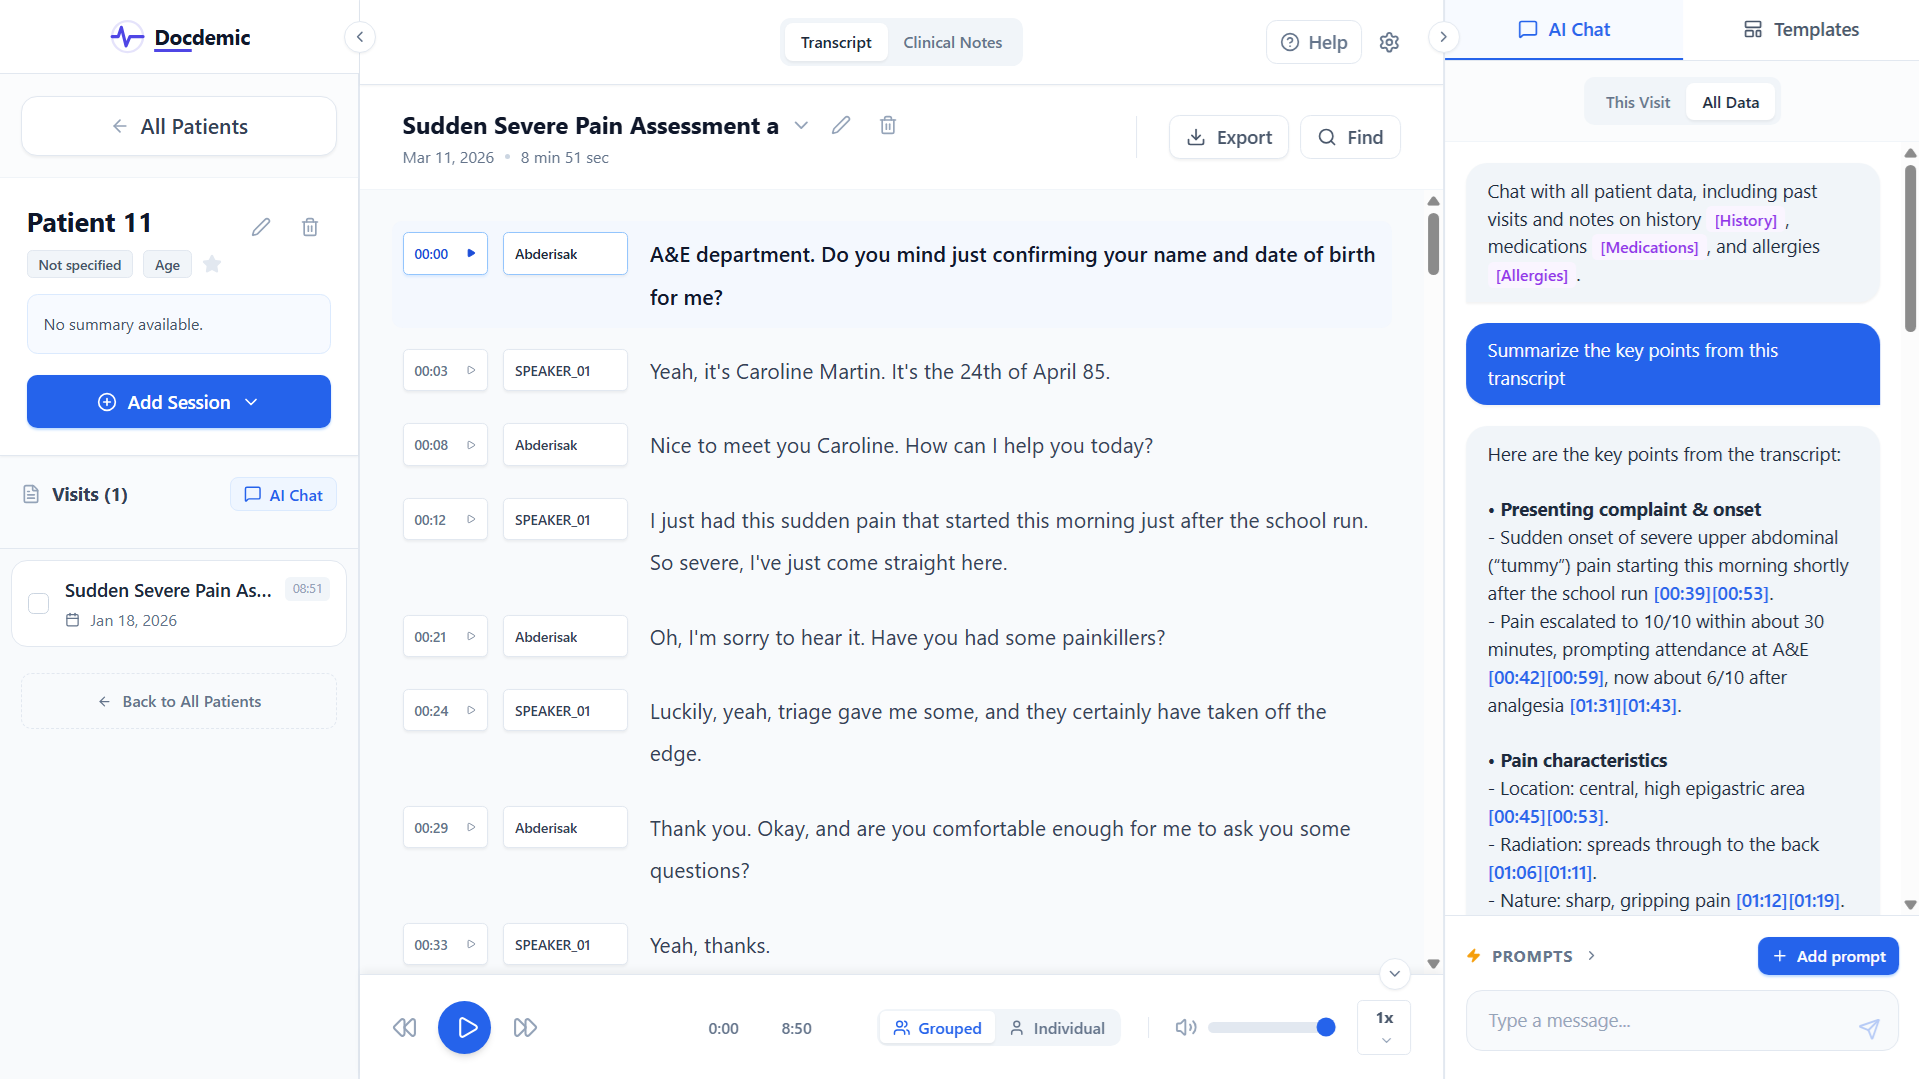
Task: Open Find in transcript
Action: pos(1350,138)
